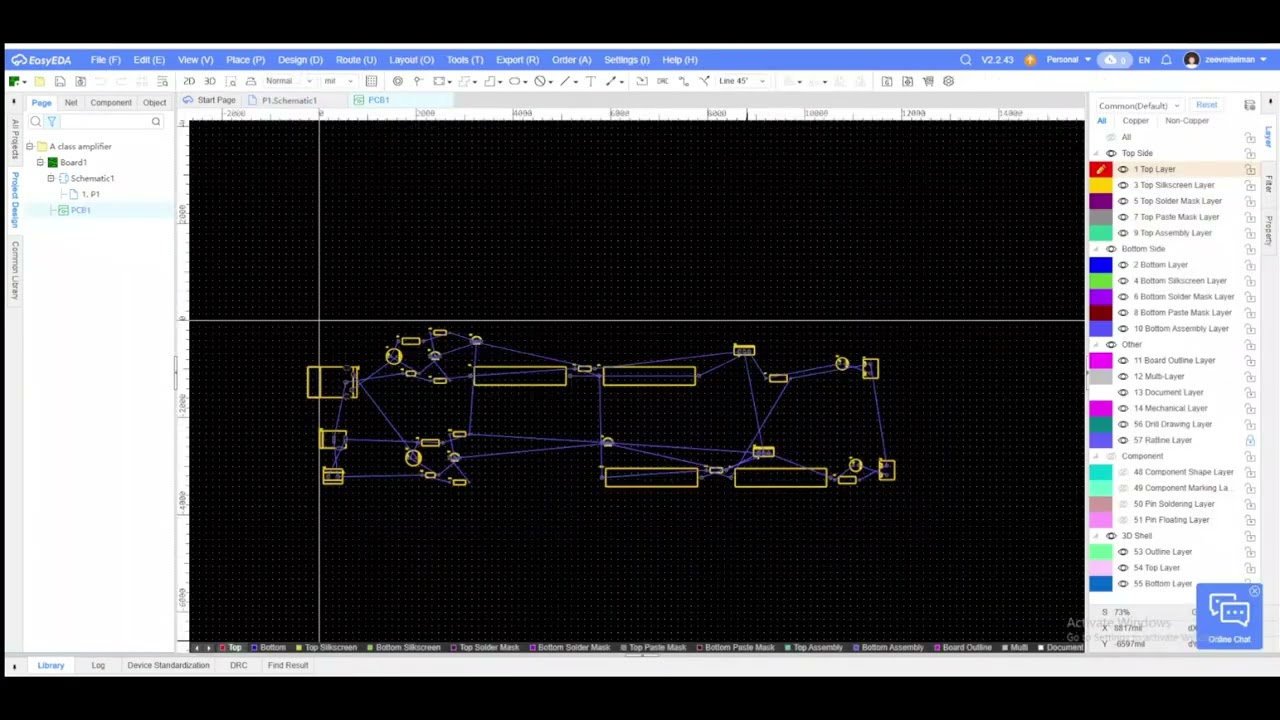Open the Route menu
The height and width of the screenshot is (720, 1280).
tap(356, 60)
